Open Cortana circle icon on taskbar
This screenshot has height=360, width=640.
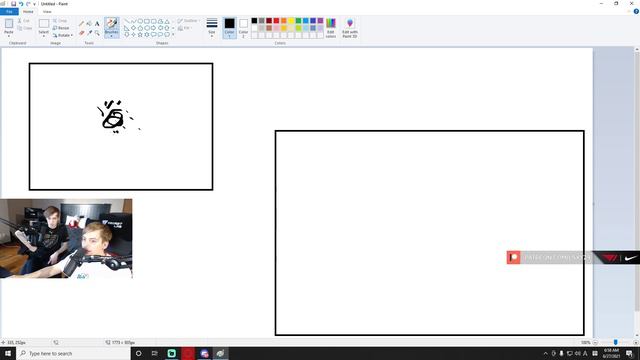coord(138,353)
